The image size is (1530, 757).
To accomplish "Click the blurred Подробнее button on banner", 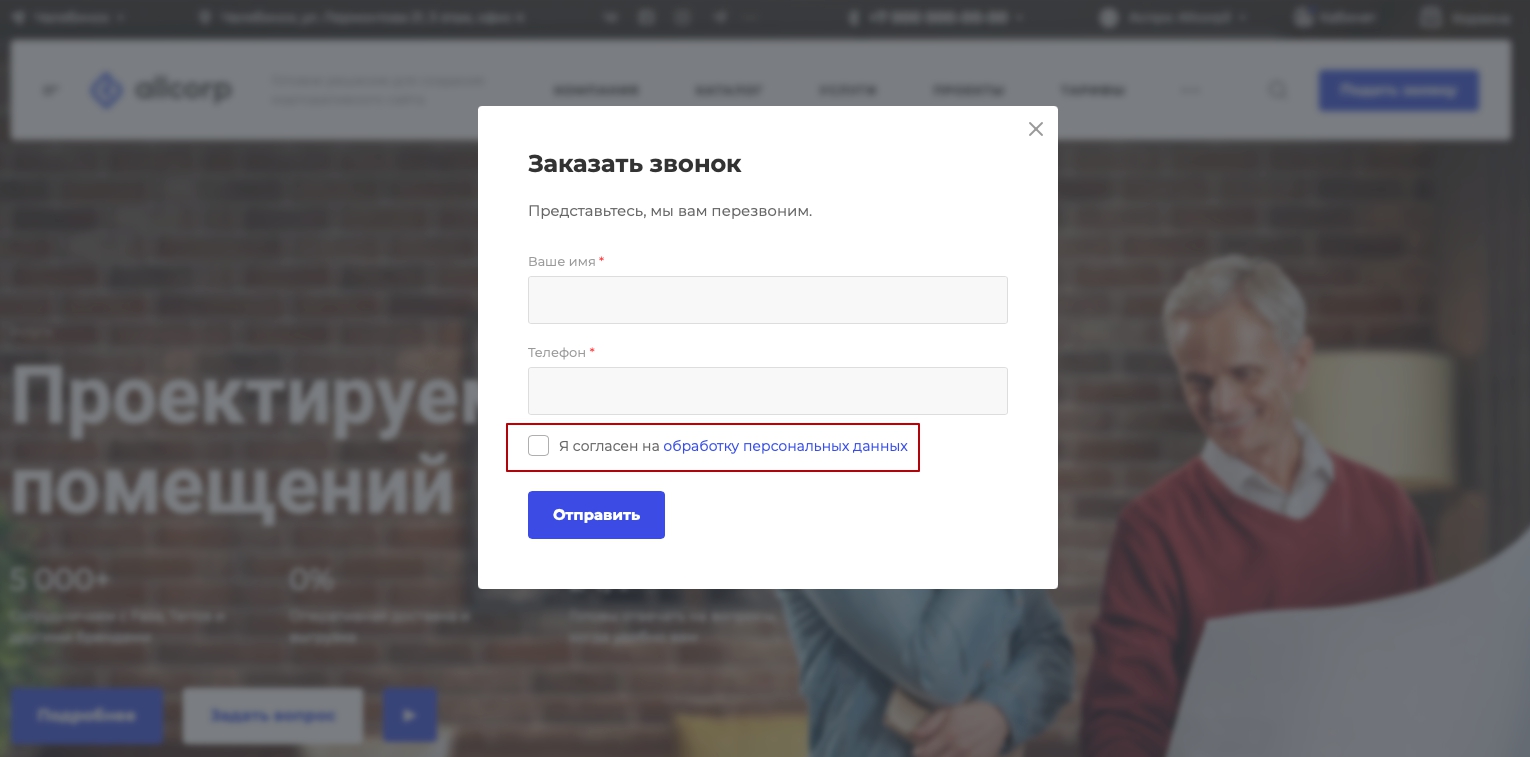I will (x=87, y=715).
